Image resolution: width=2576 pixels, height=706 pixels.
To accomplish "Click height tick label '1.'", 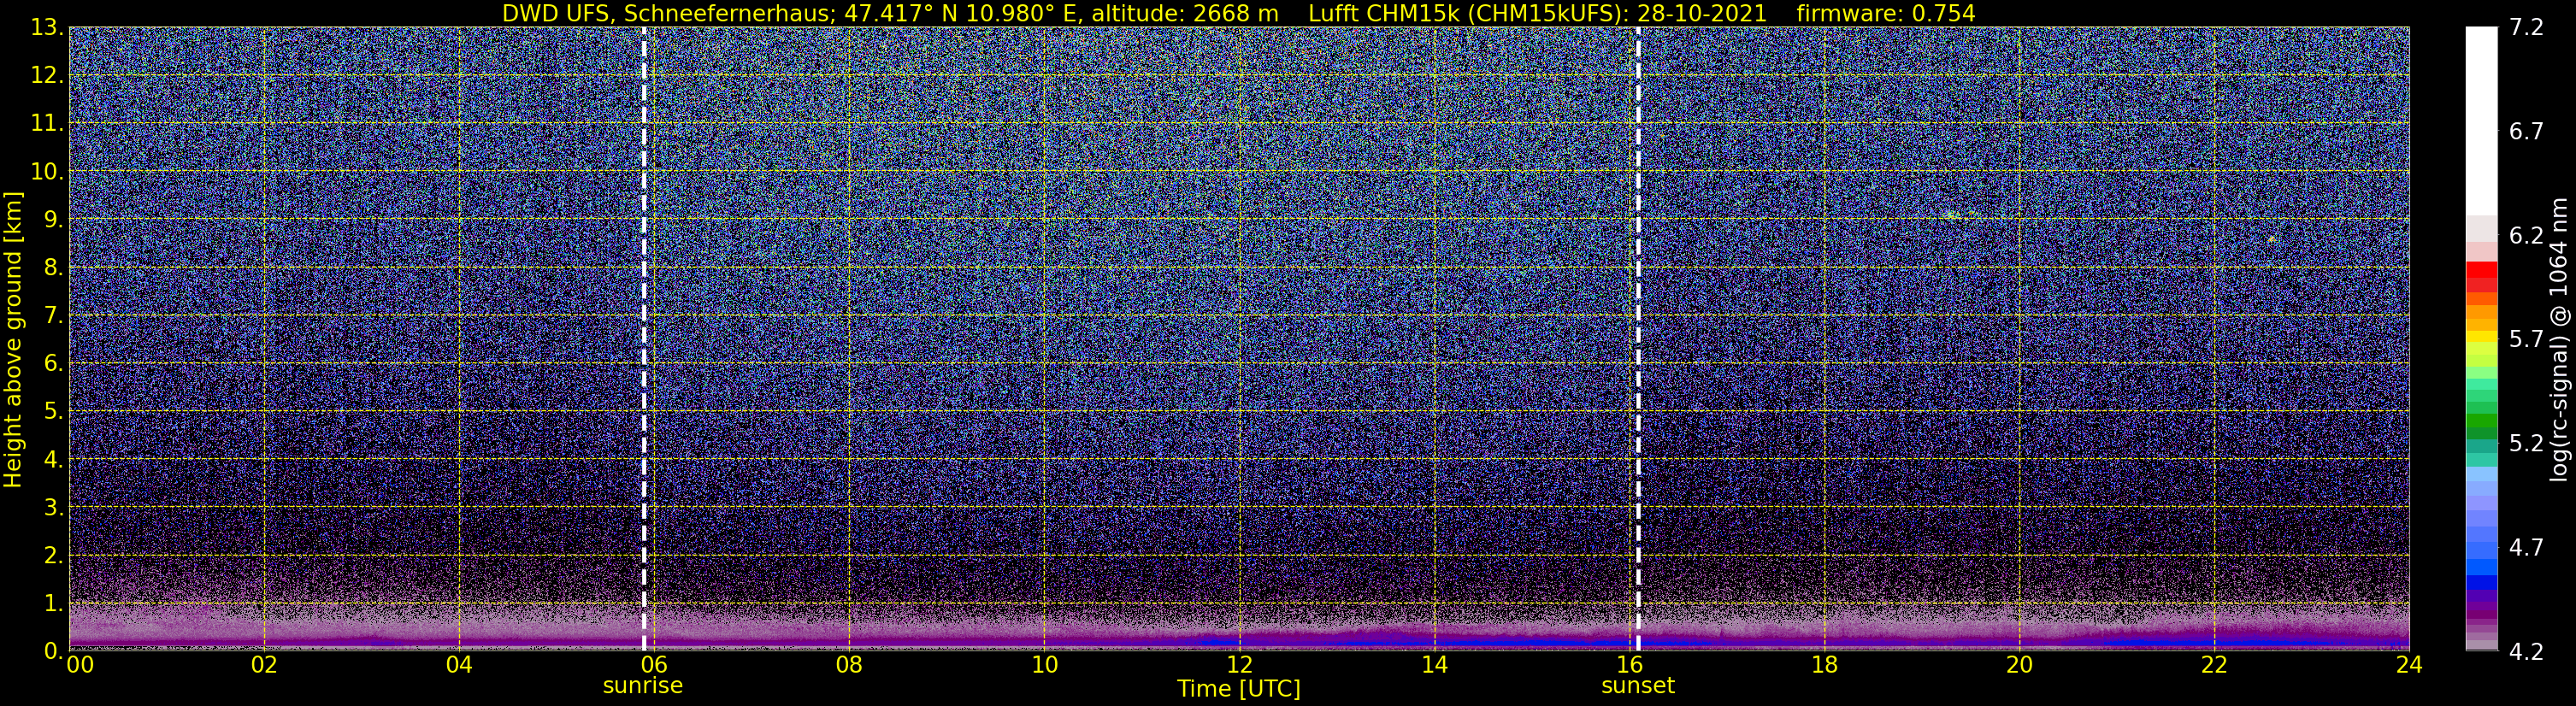I will pos(54,604).
